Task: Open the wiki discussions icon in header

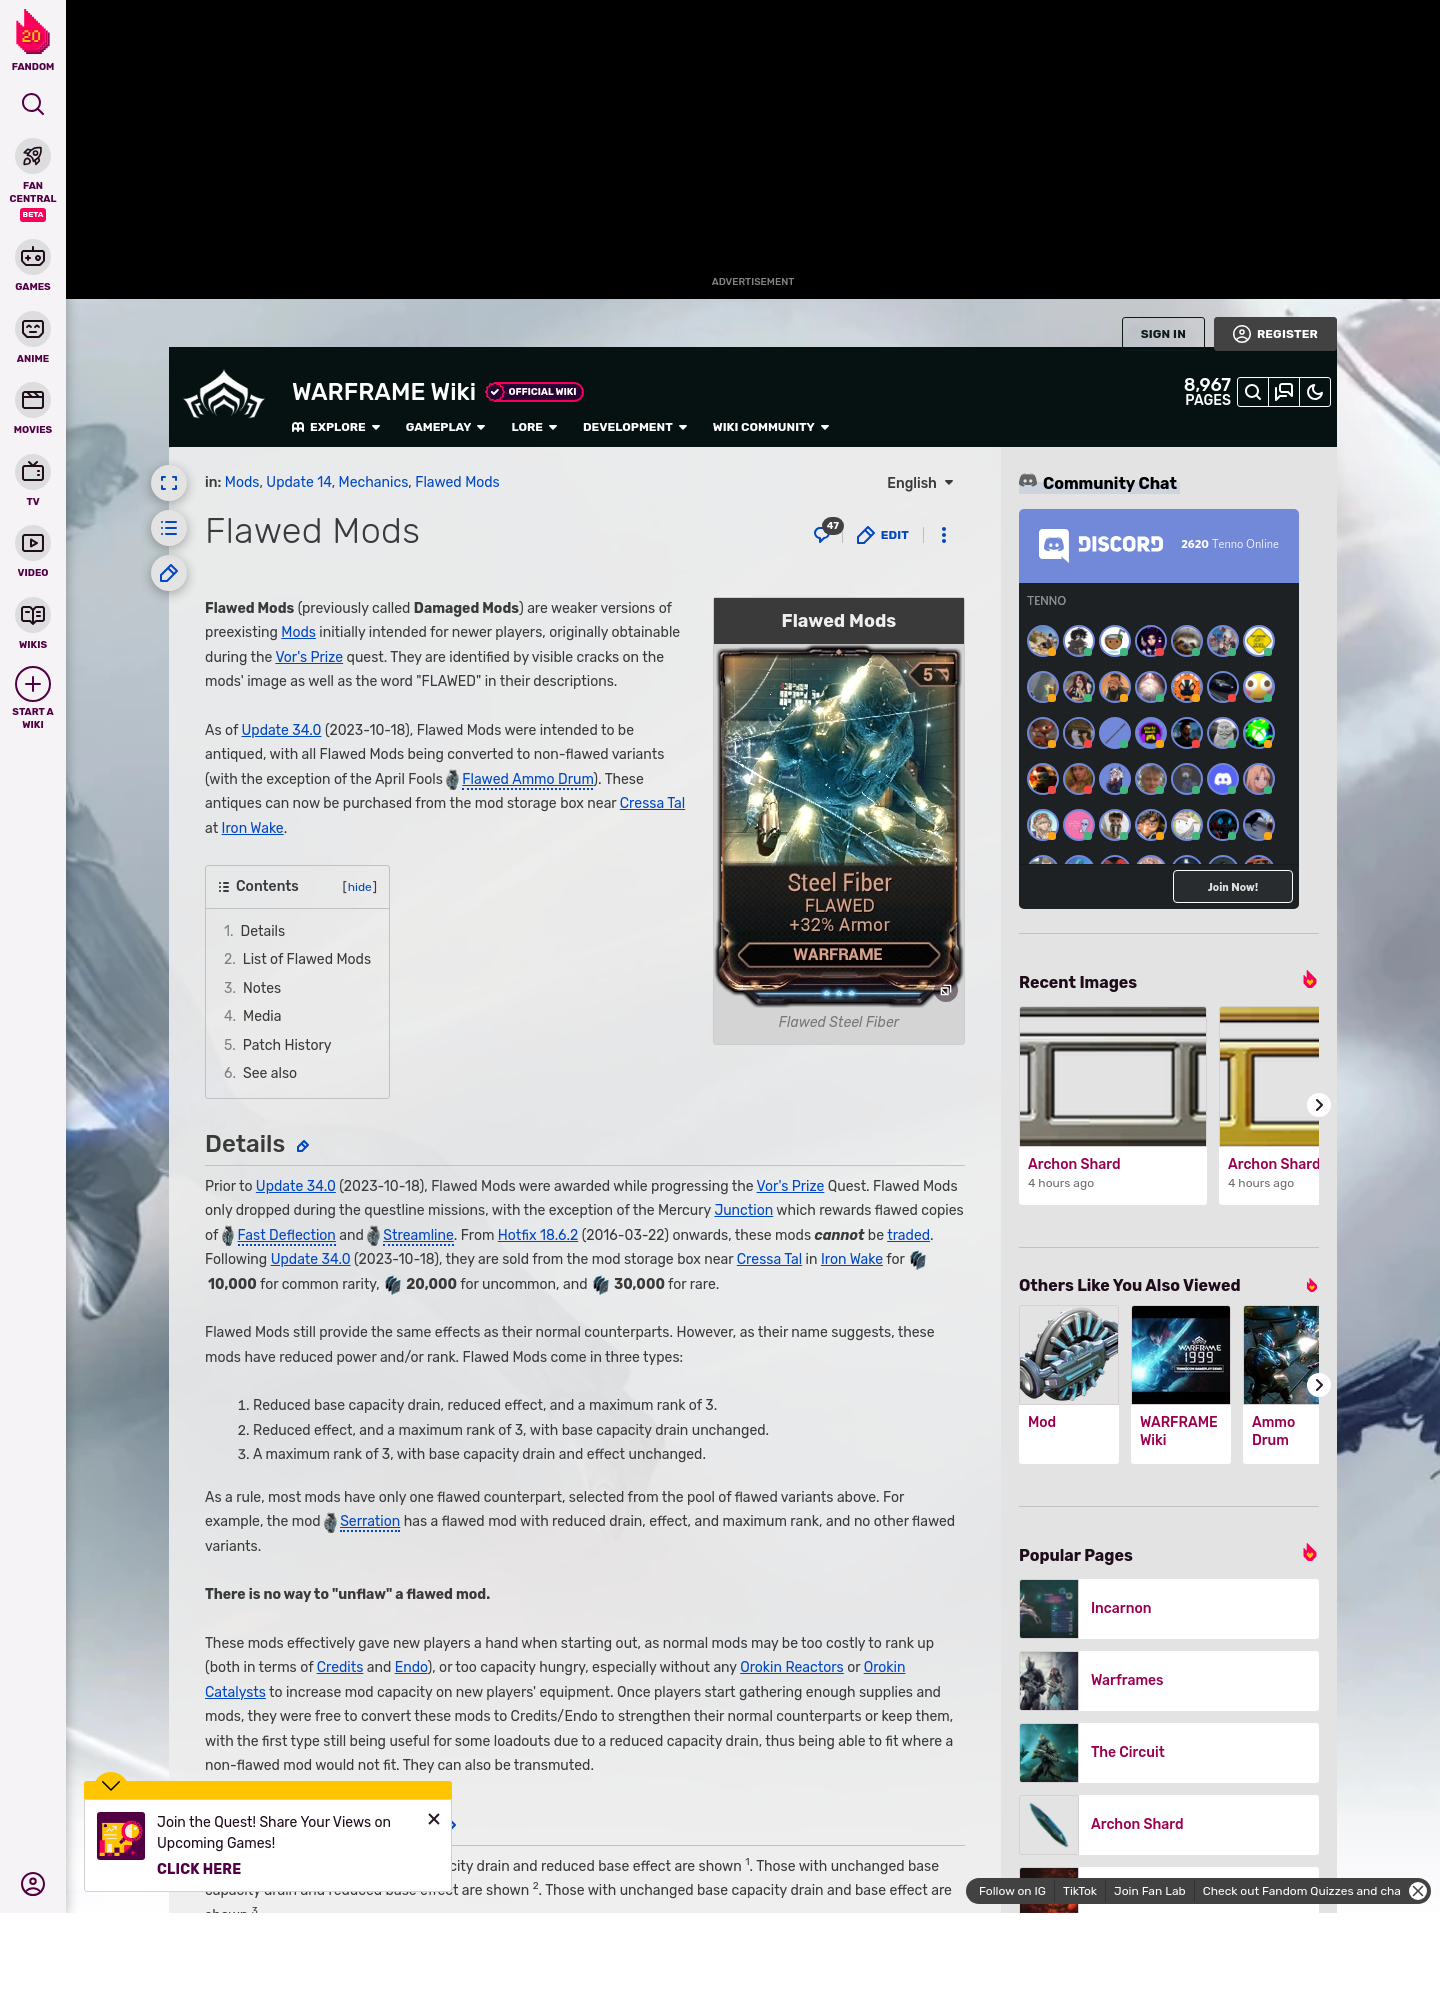Action: pyautogui.click(x=1284, y=392)
